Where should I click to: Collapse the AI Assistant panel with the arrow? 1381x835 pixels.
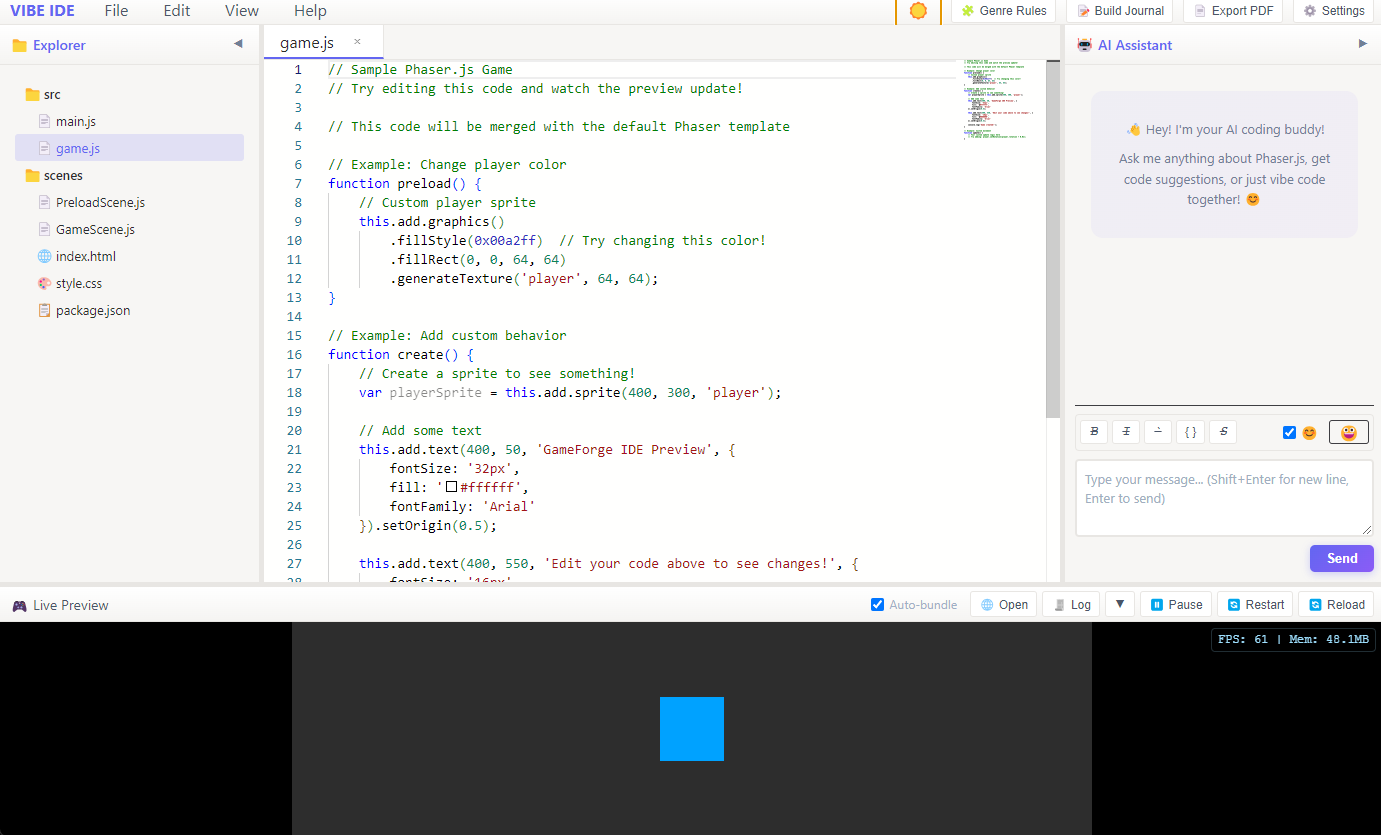pos(1362,44)
